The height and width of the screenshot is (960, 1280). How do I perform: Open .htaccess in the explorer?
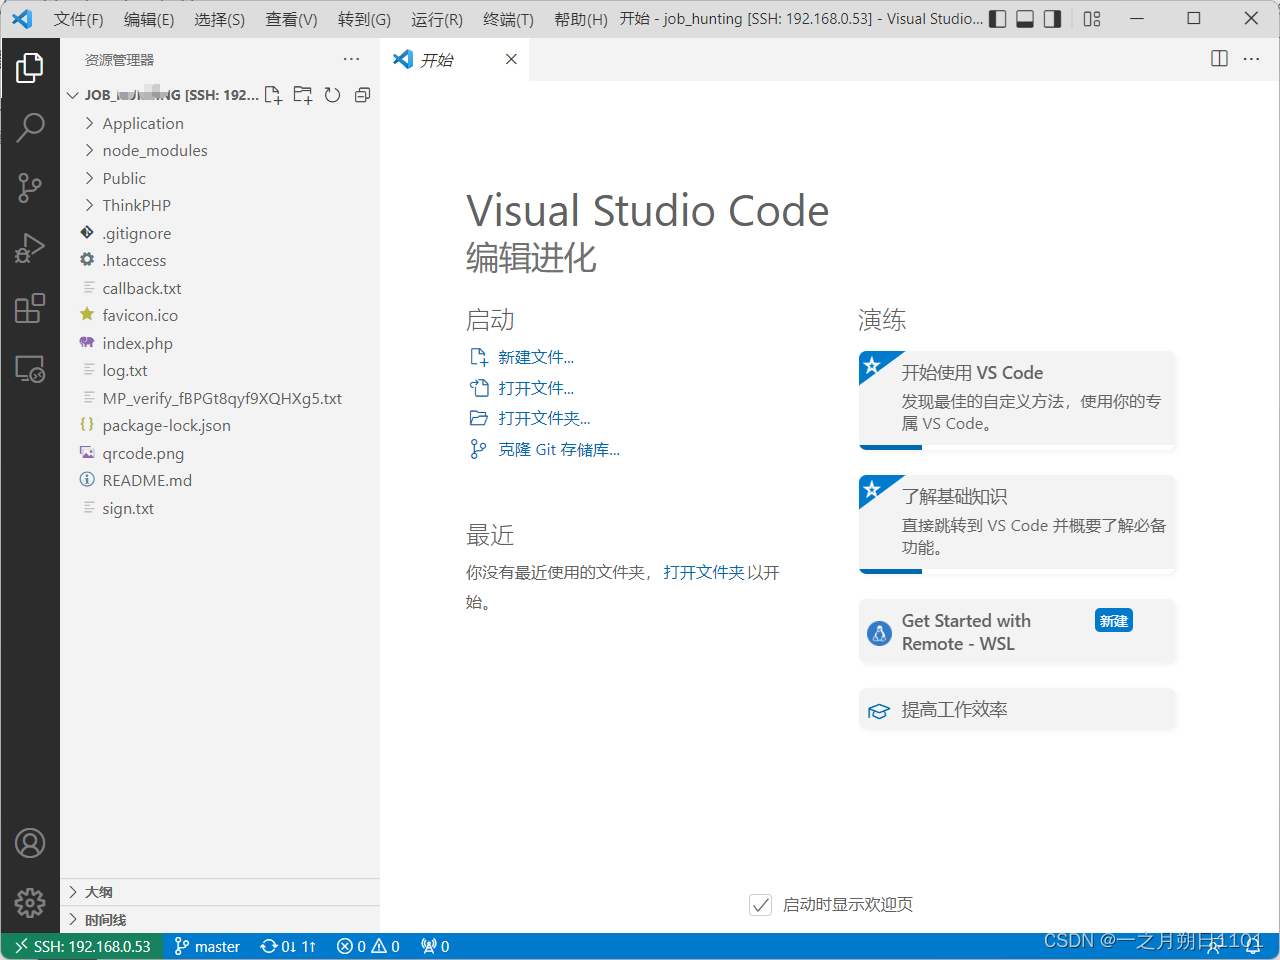click(x=220, y=261)
